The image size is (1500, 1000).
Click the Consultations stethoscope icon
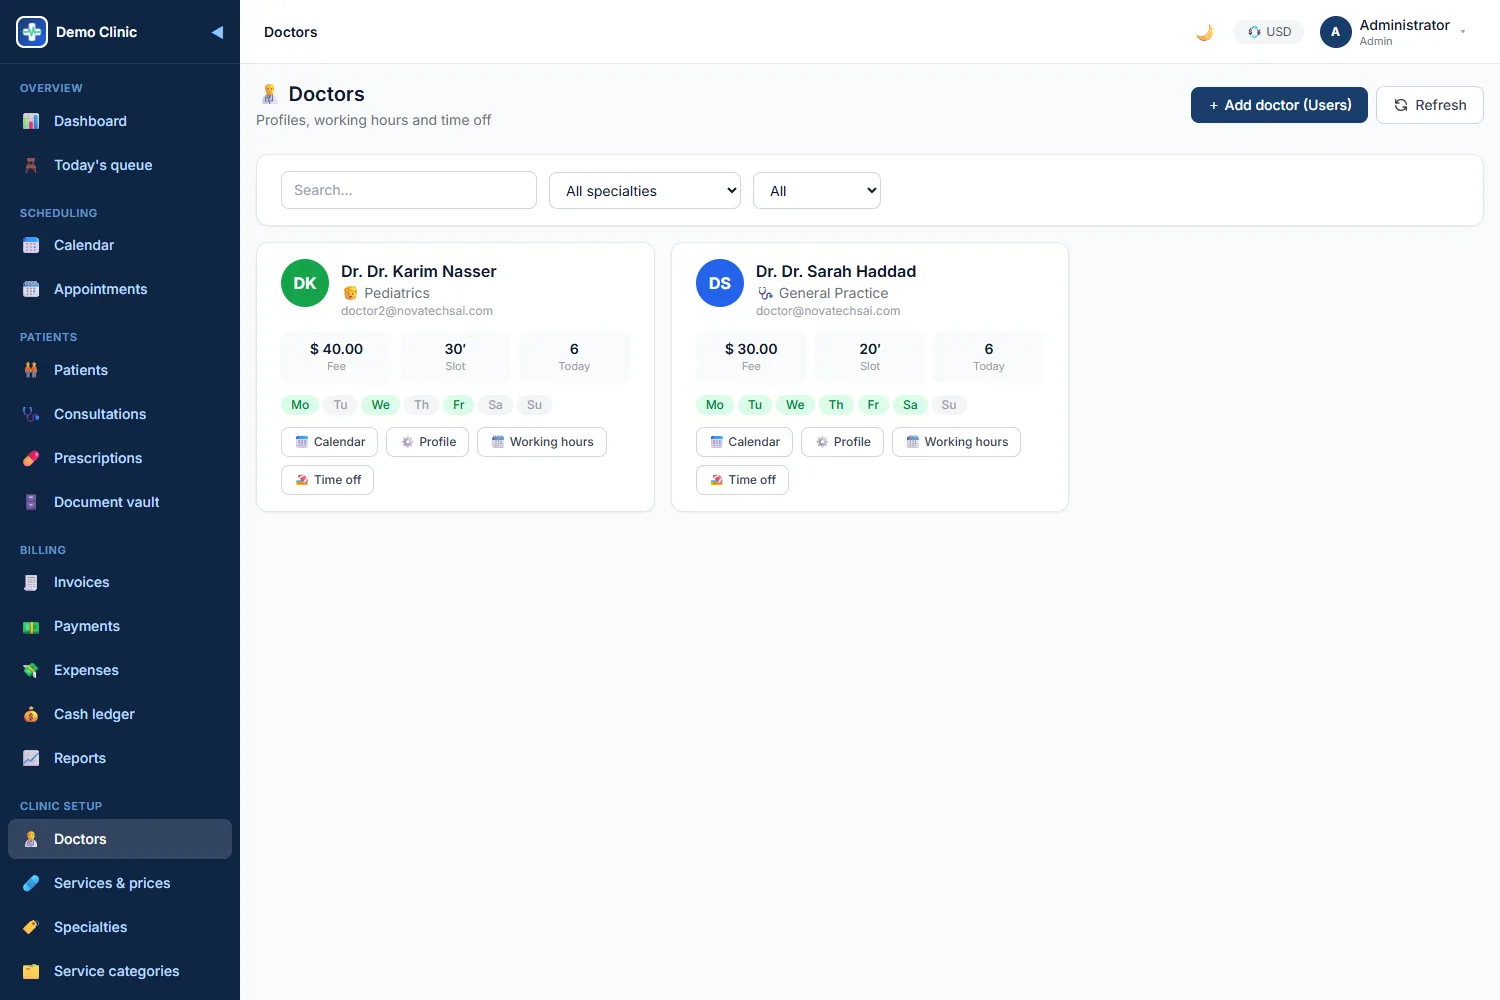click(31, 414)
